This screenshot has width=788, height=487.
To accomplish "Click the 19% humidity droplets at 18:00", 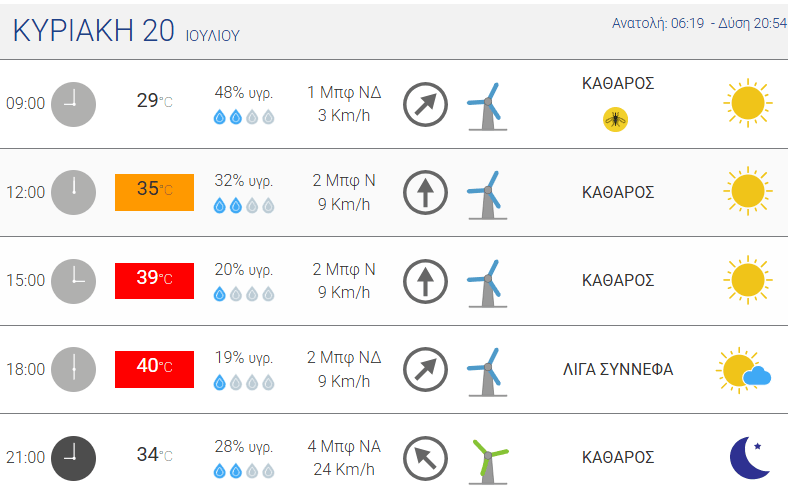I will (244, 383).
